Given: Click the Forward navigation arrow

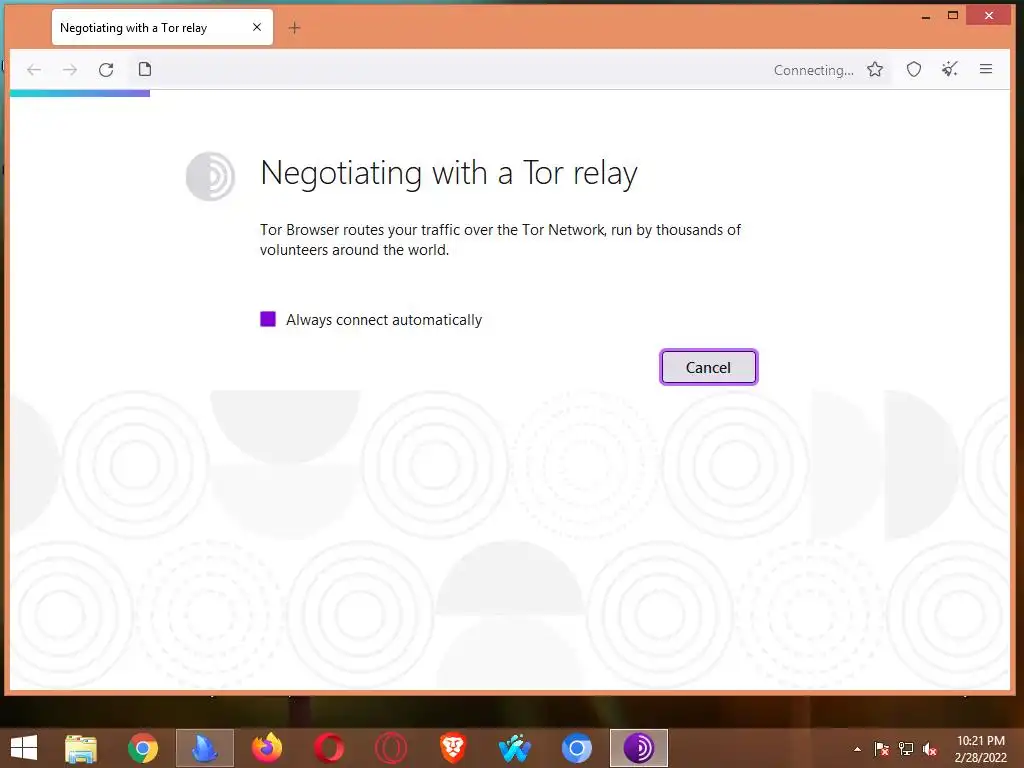Looking at the screenshot, I should coord(70,70).
